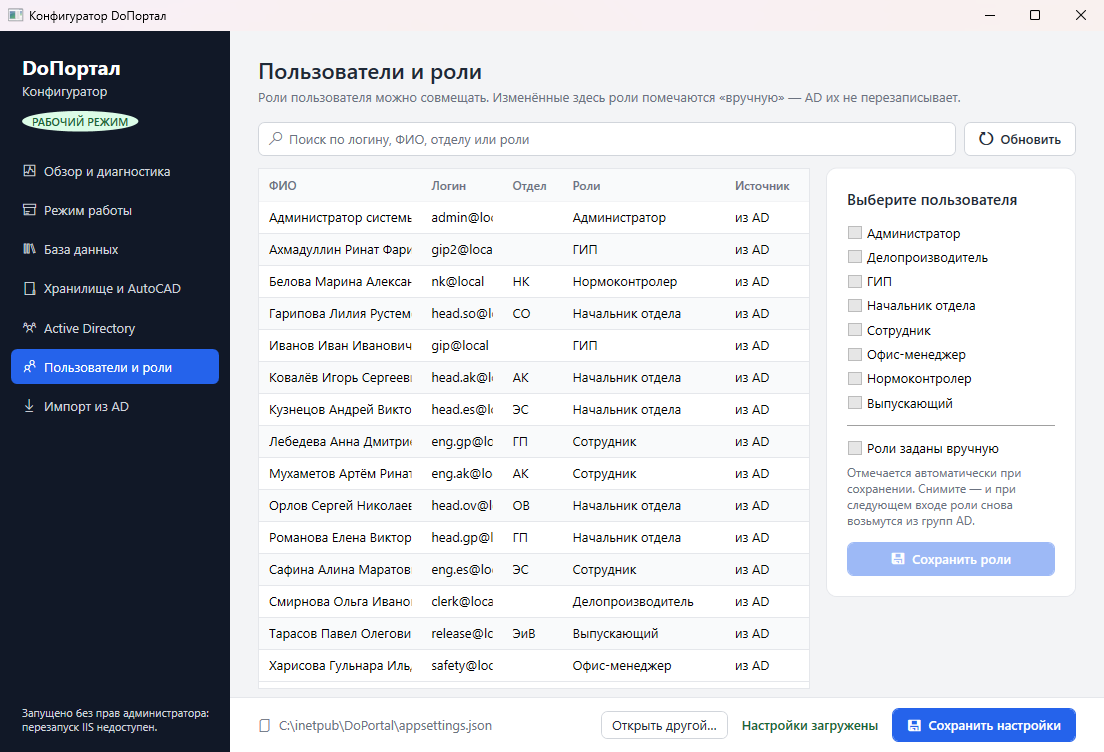Click the Импорт из AD download icon
The width and height of the screenshot is (1104, 752).
coord(30,406)
